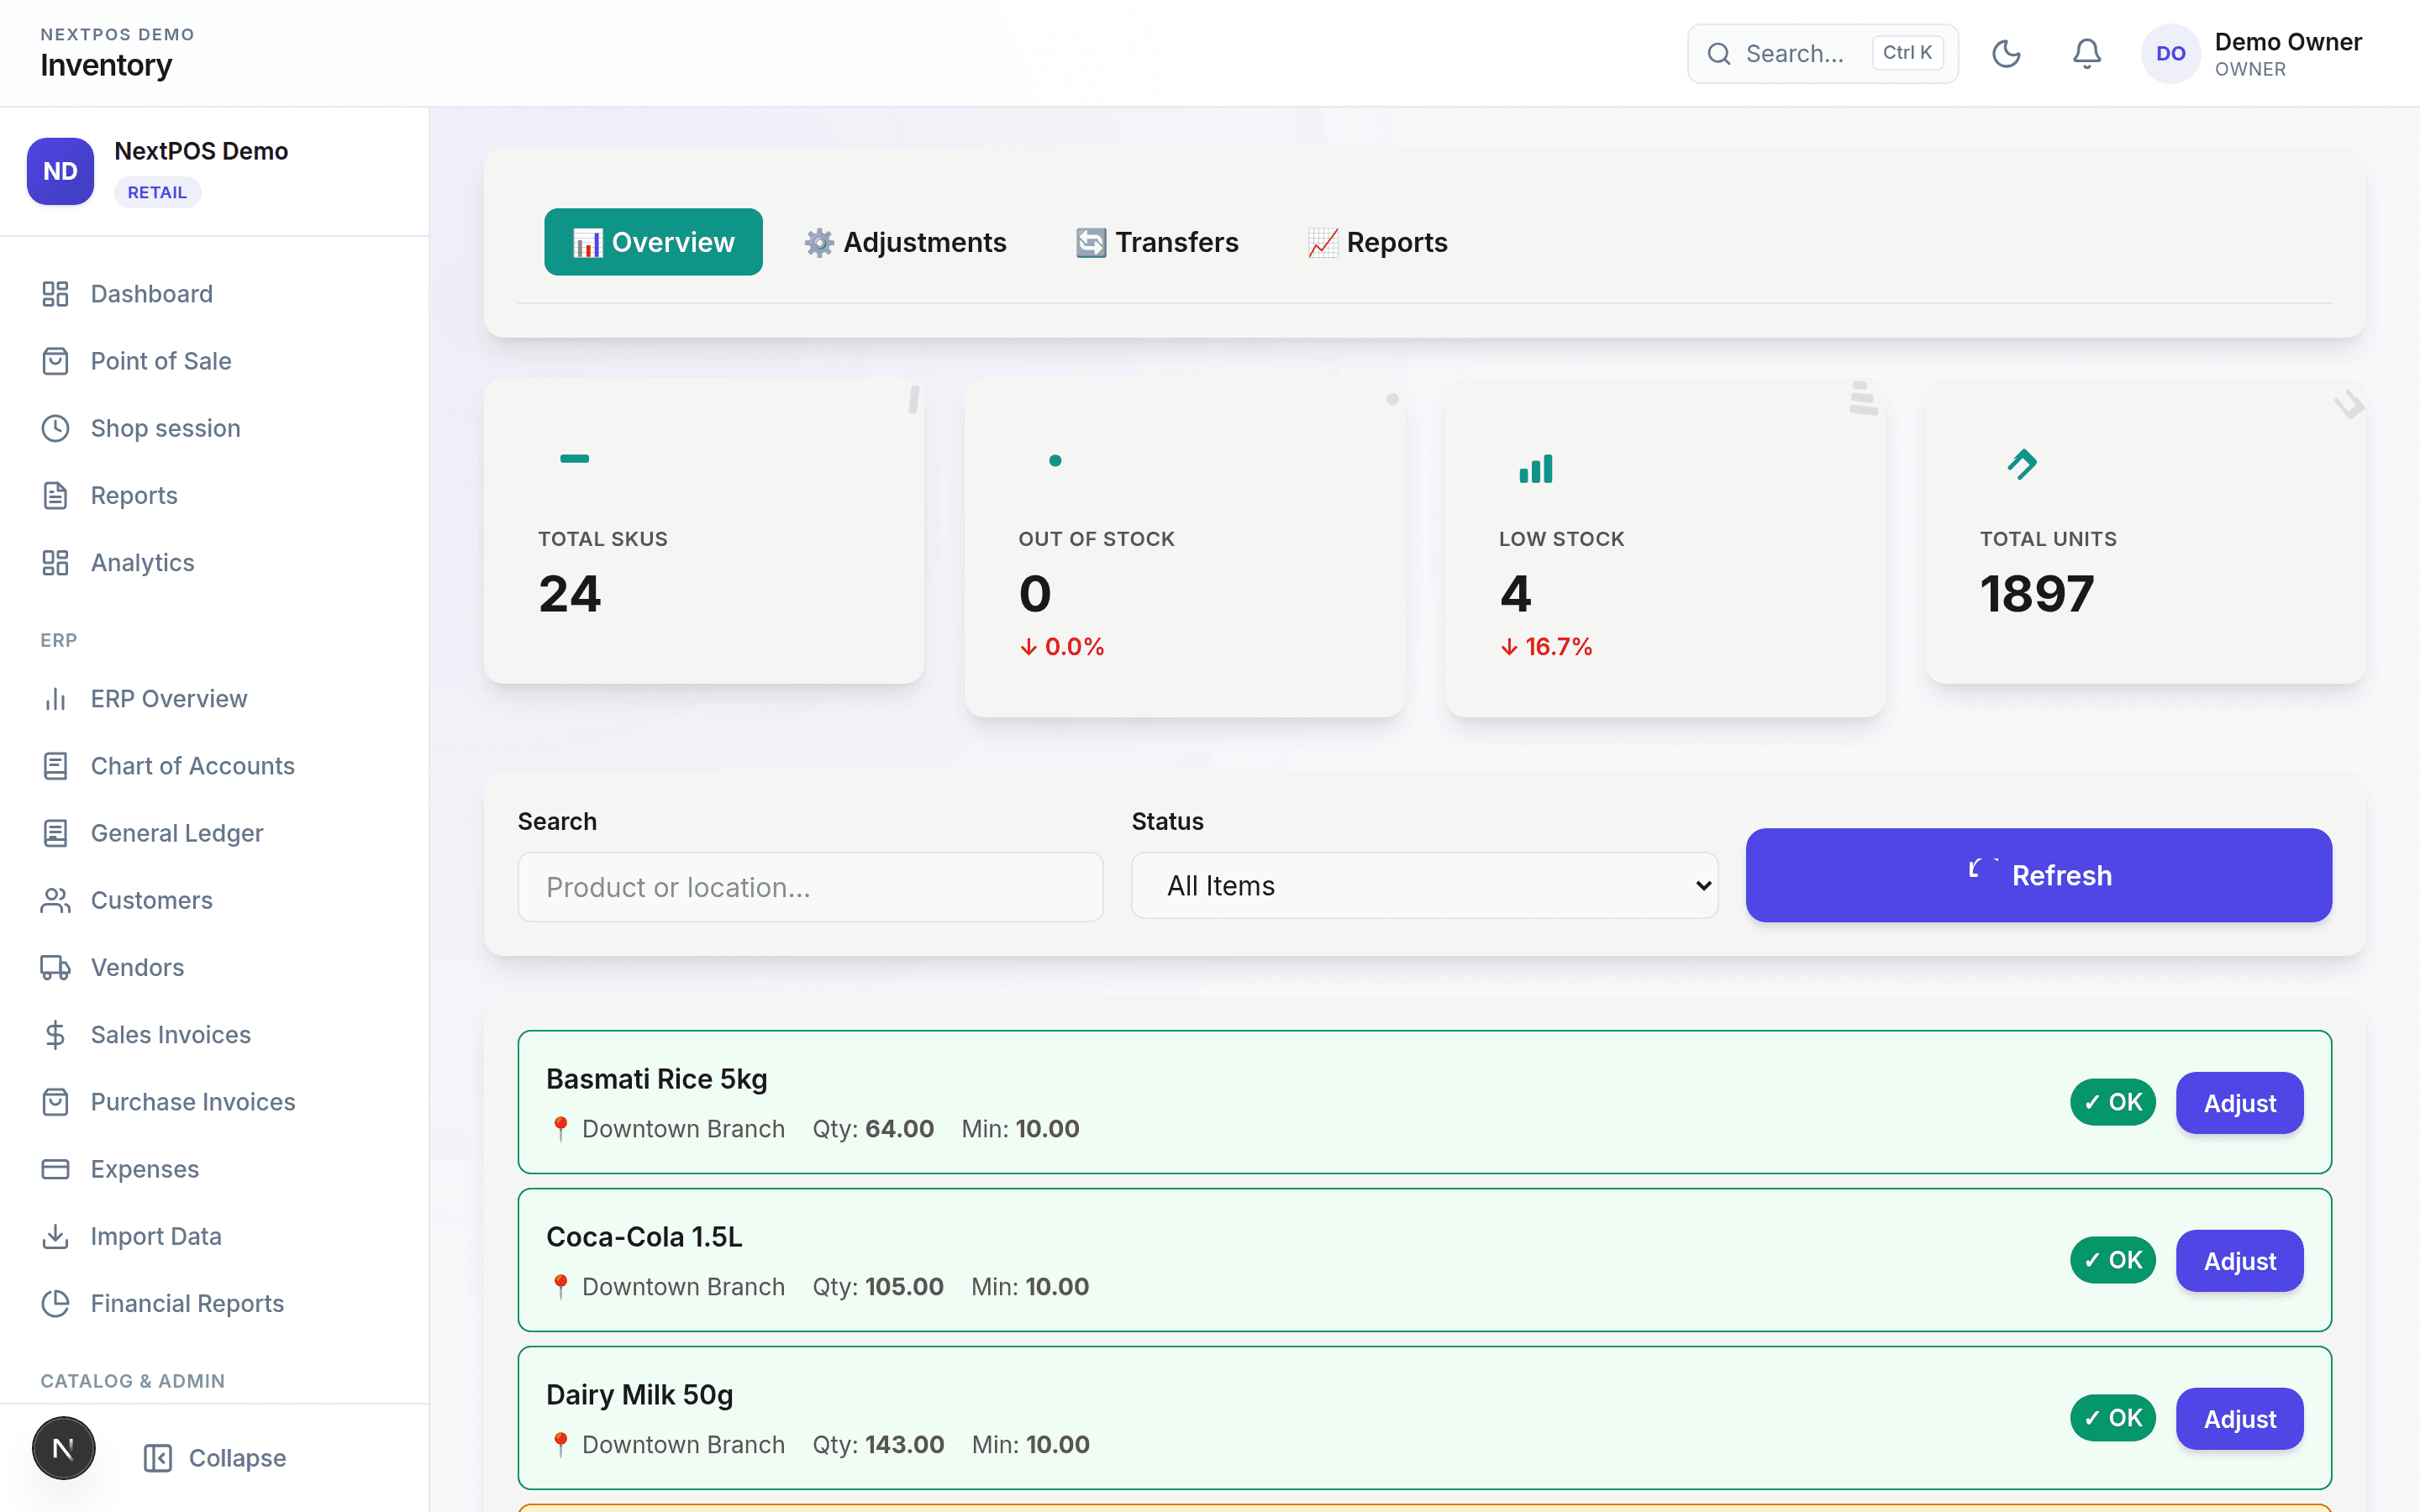2420x1512 pixels.
Task: Click the Low Stock 16.7% change
Action: coord(1546,647)
